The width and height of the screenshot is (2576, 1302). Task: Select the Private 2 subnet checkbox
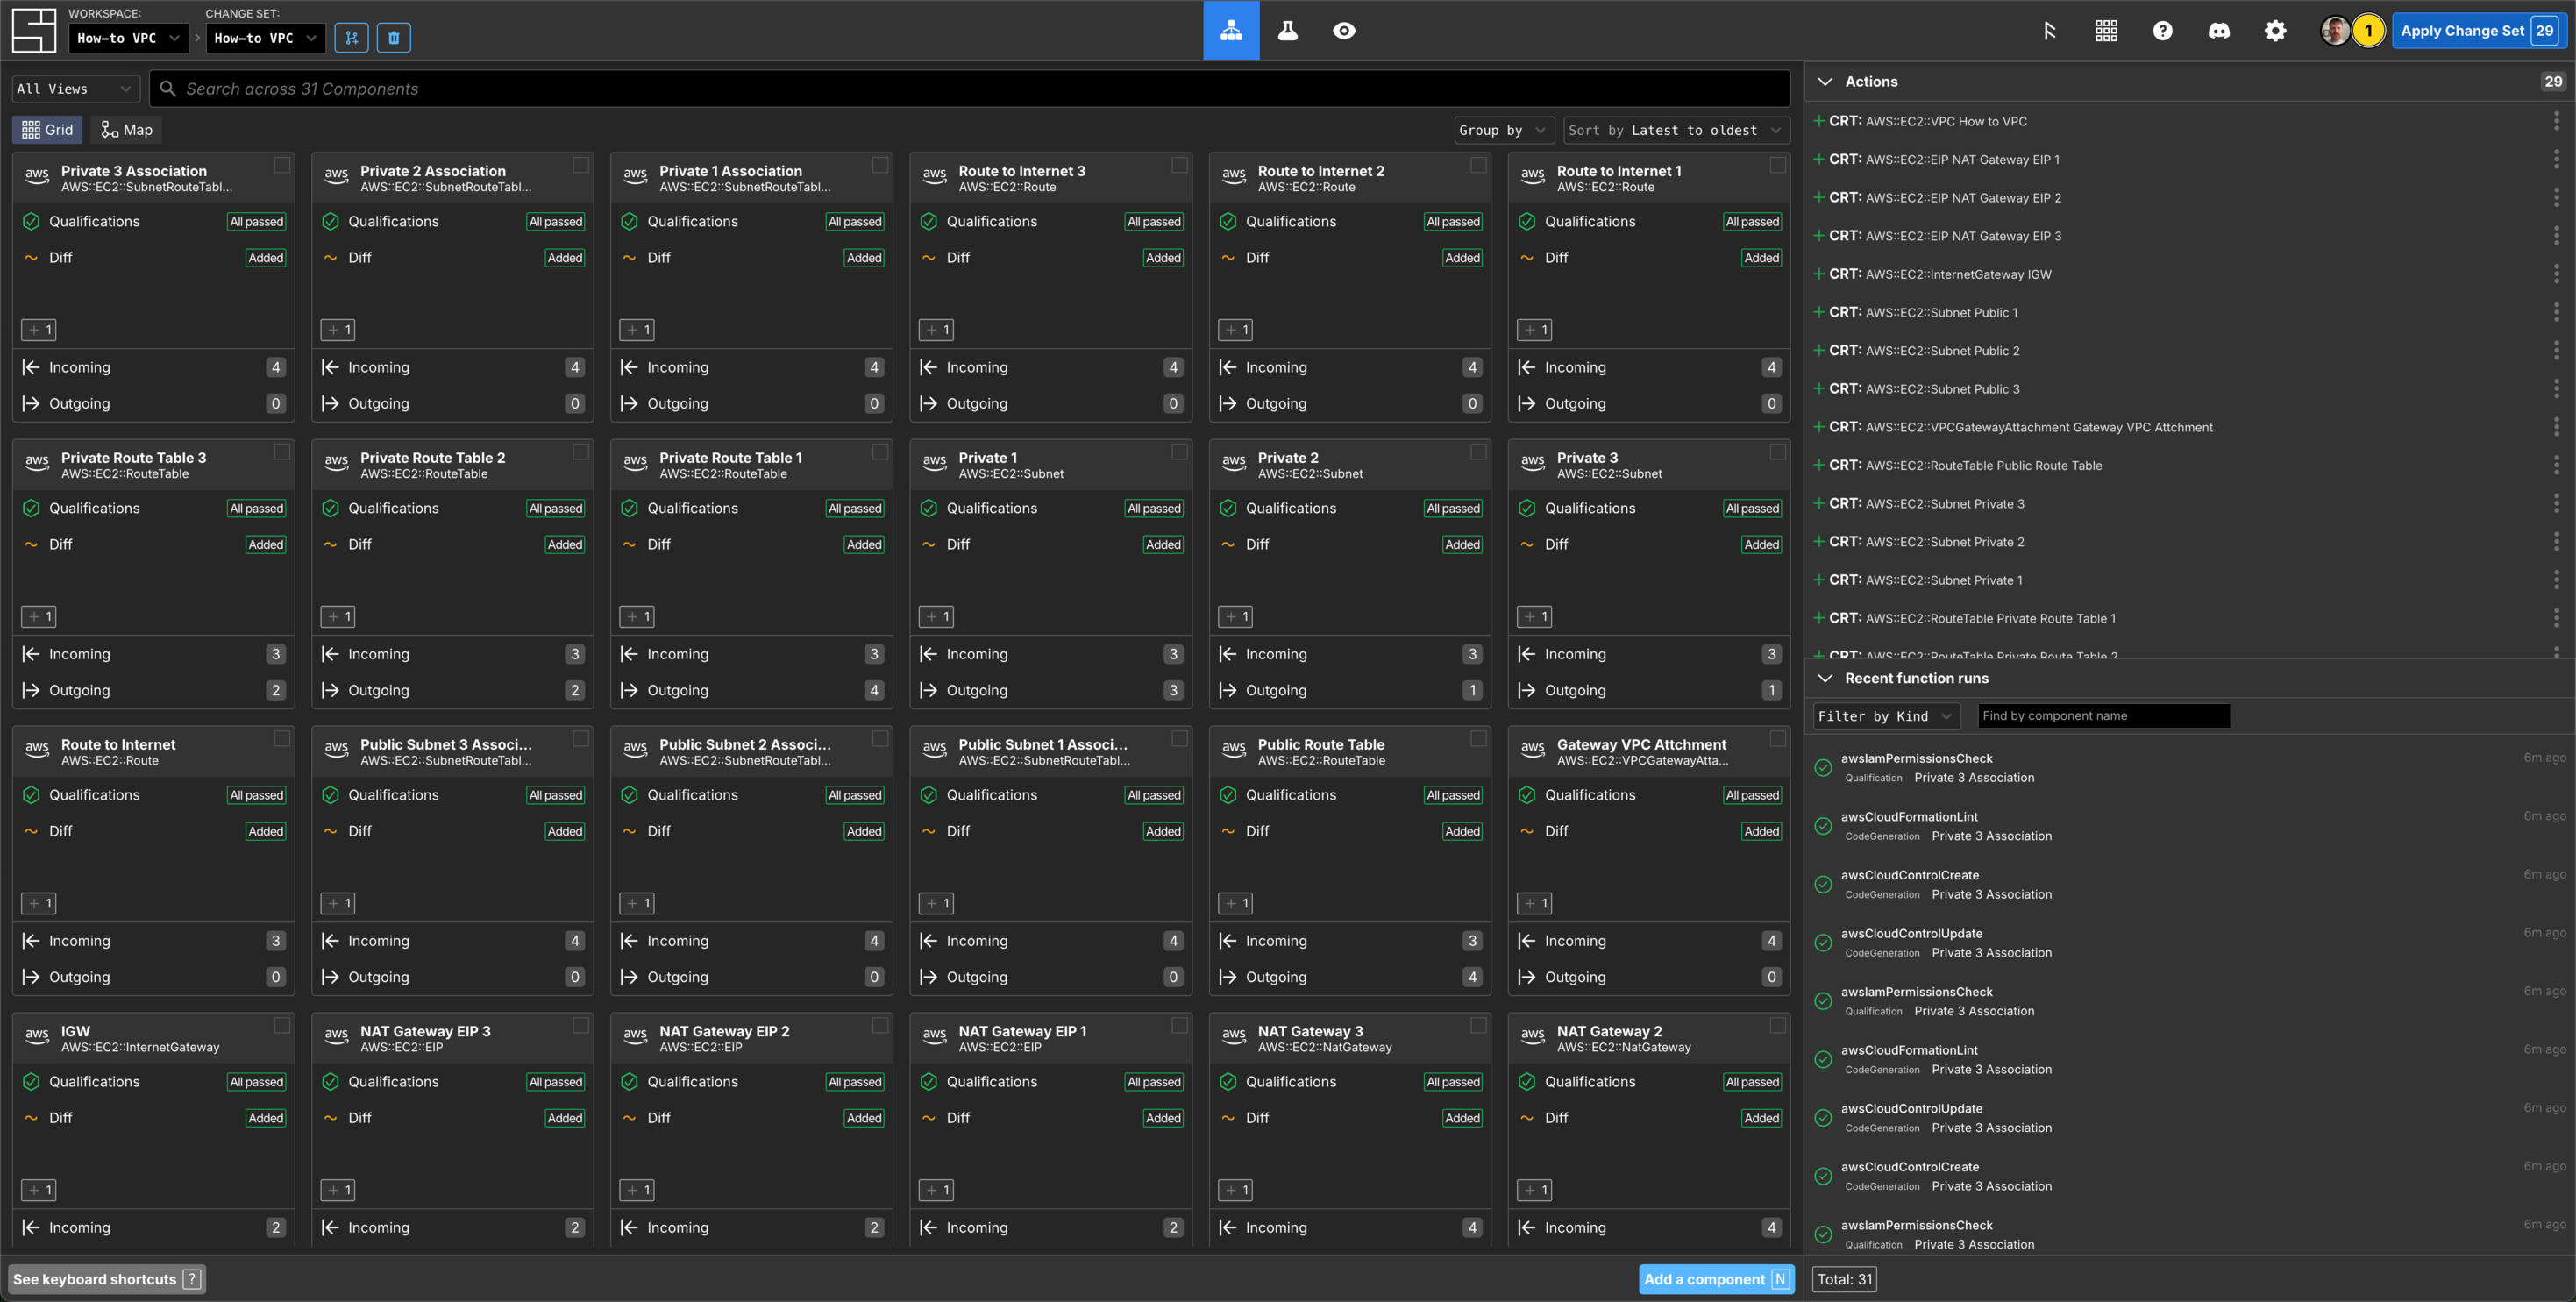pos(1478,452)
